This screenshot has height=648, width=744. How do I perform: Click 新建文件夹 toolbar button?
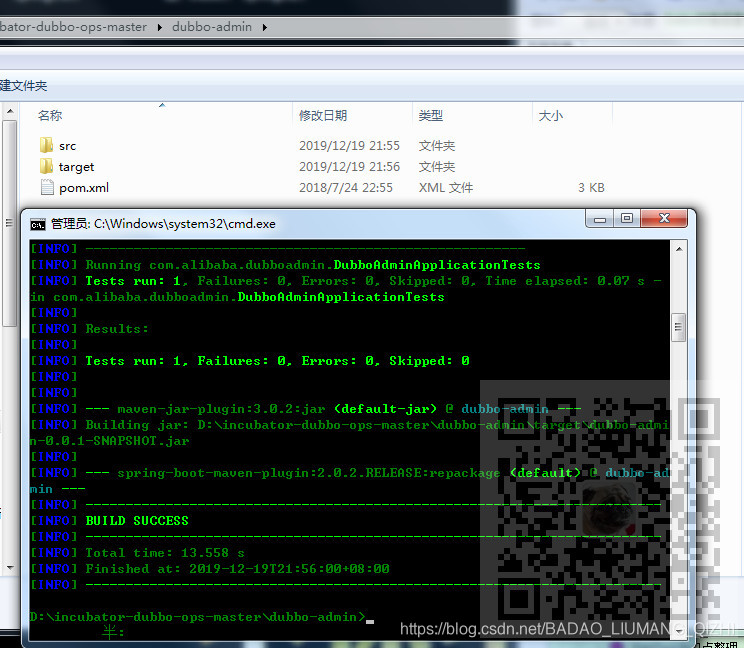tap(23, 86)
